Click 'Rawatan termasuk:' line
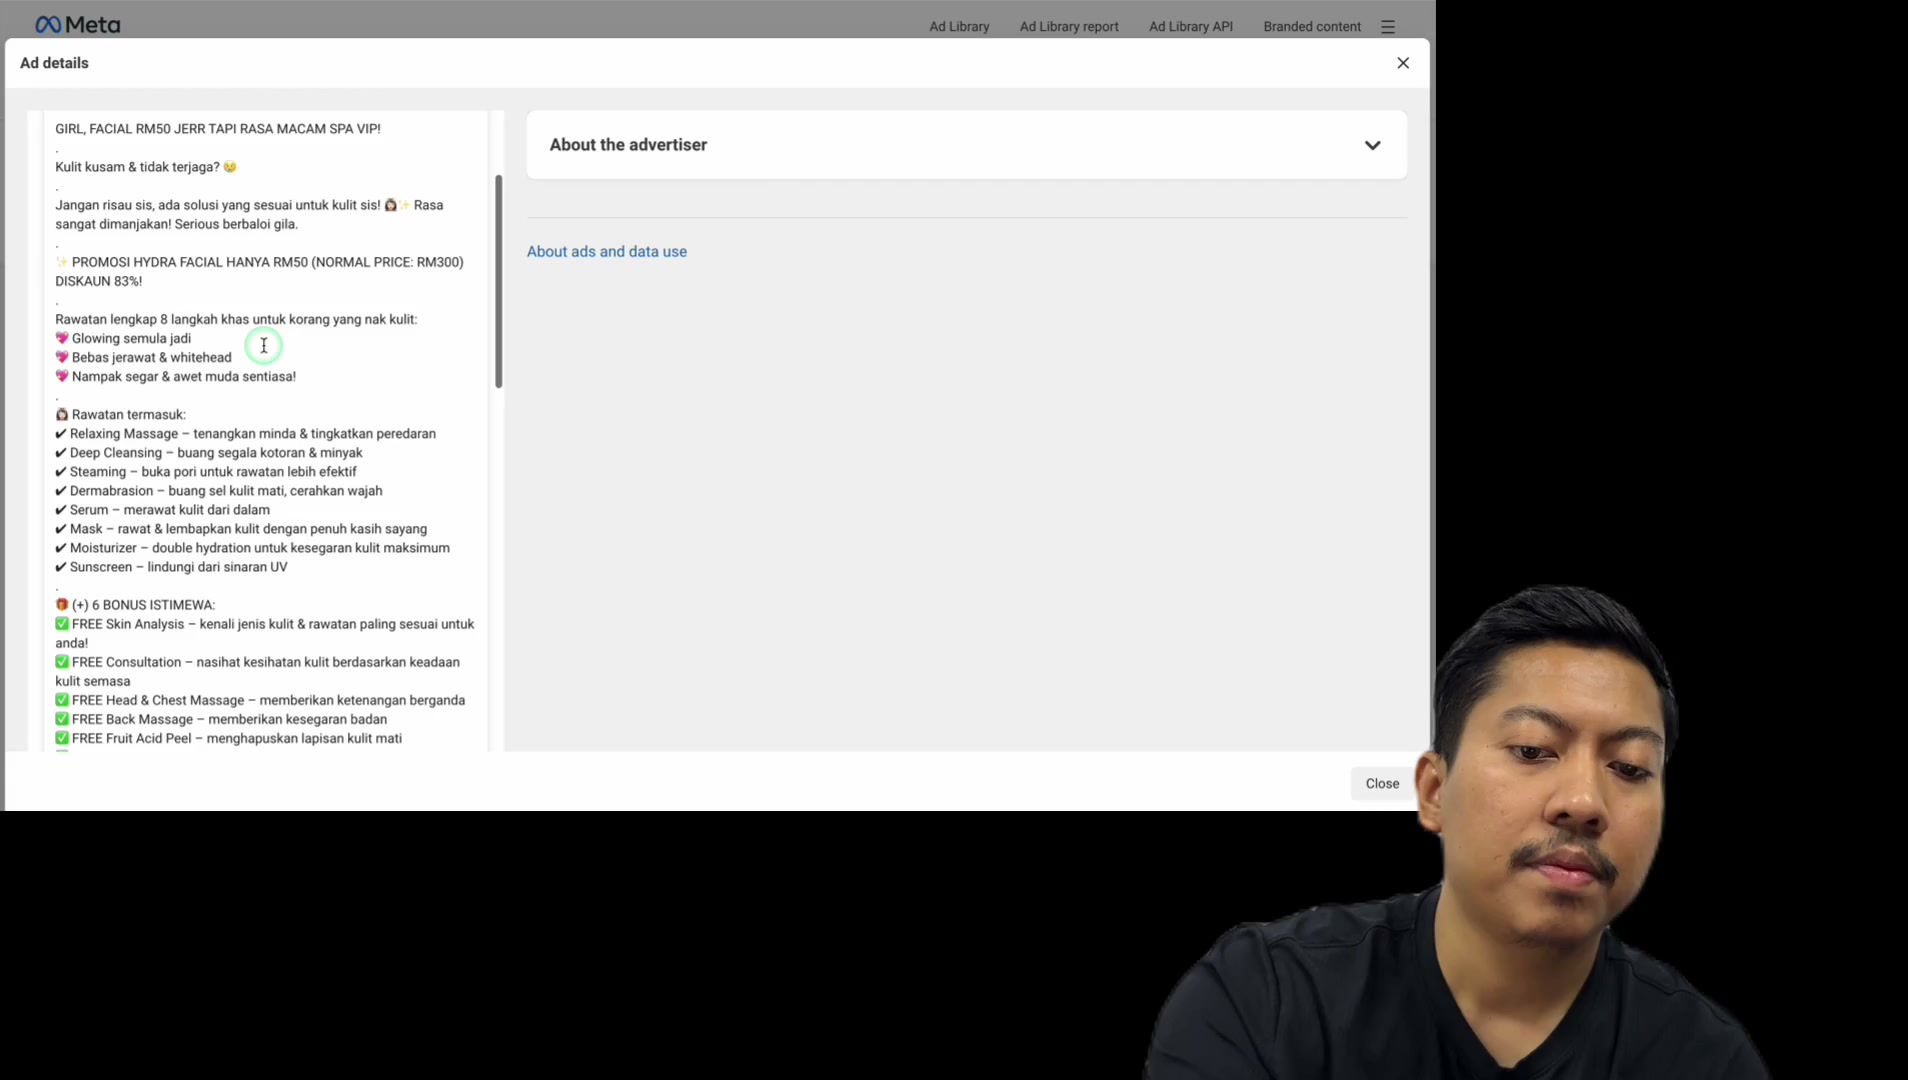Viewport: 1908px width, 1080px height. point(120,415)
